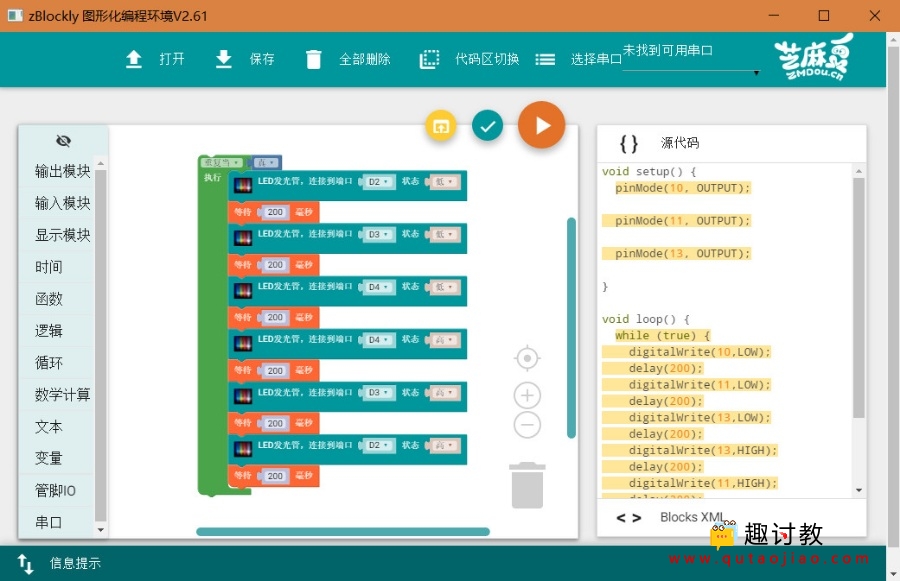Select the 输入模块 category
This screenshot has width=900, height=581.
[63, 203]
